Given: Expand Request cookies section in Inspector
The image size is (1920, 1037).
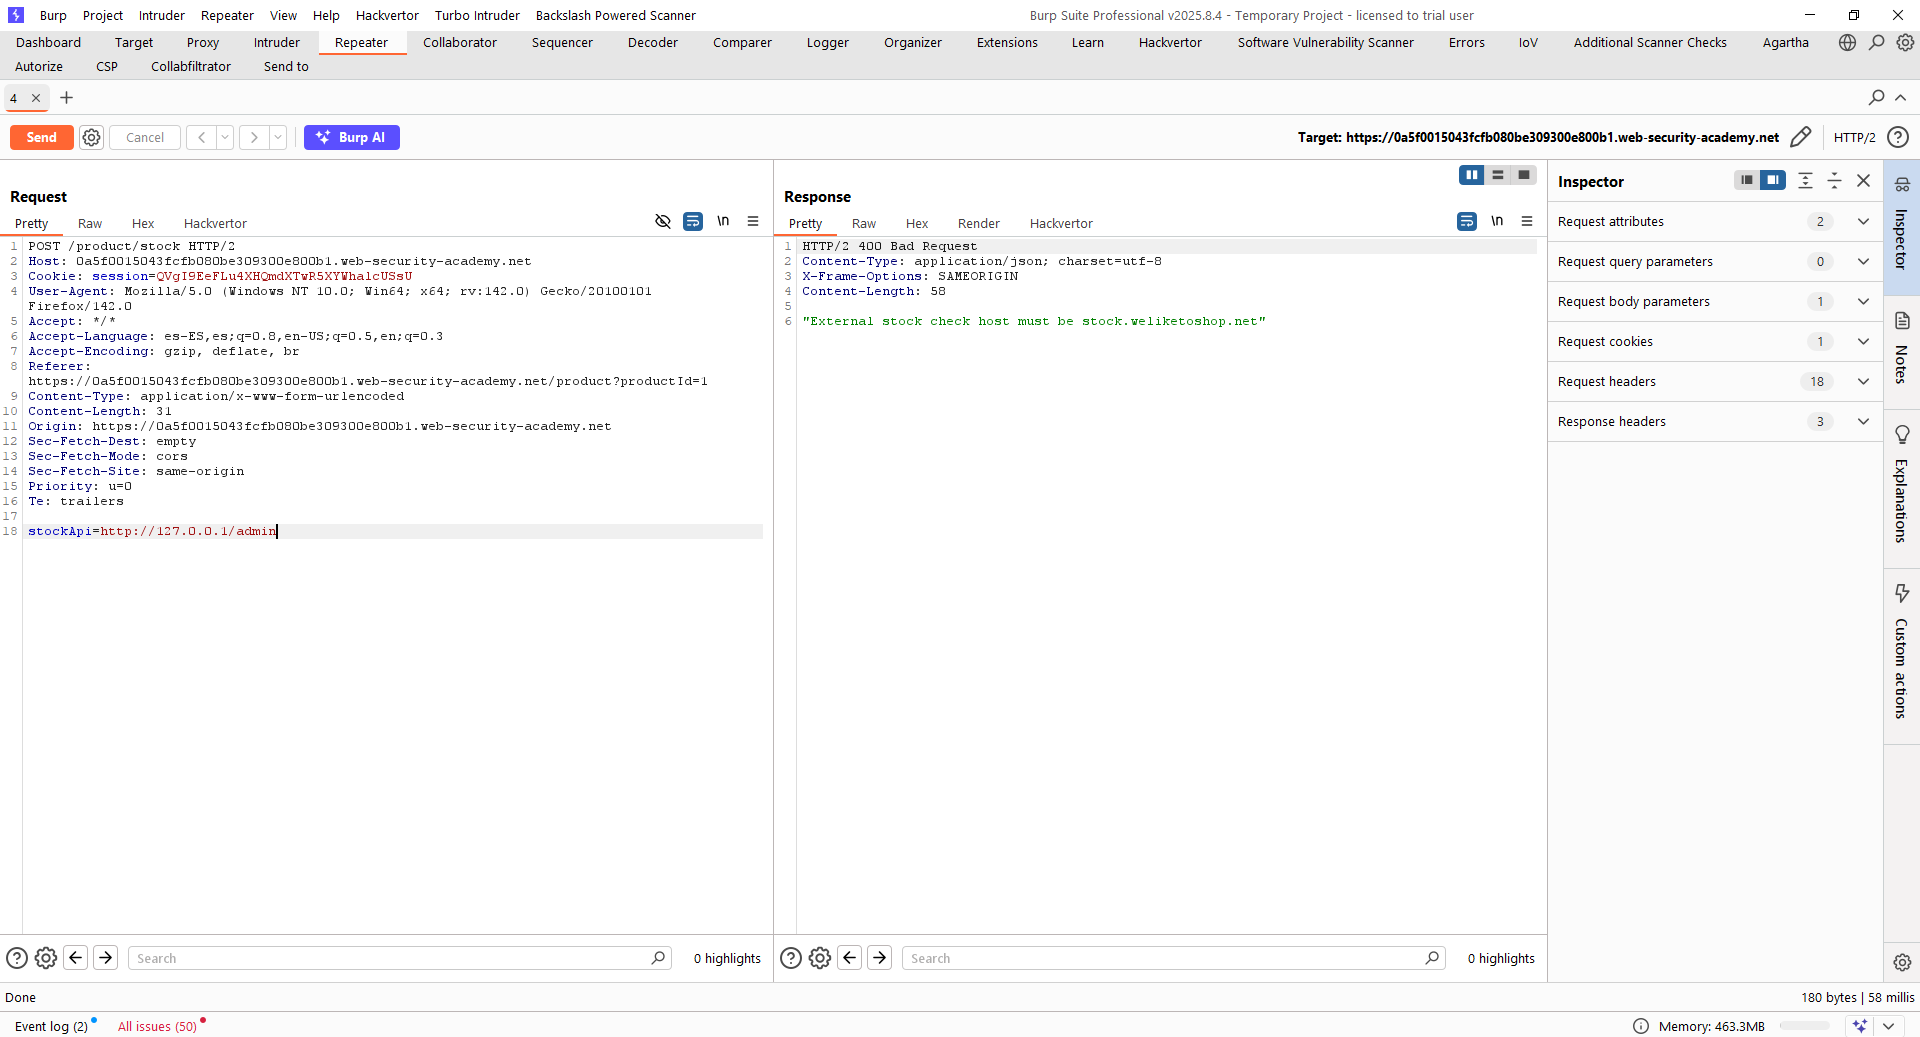Looking at the screenshot, I should [x=1863, y=341].
